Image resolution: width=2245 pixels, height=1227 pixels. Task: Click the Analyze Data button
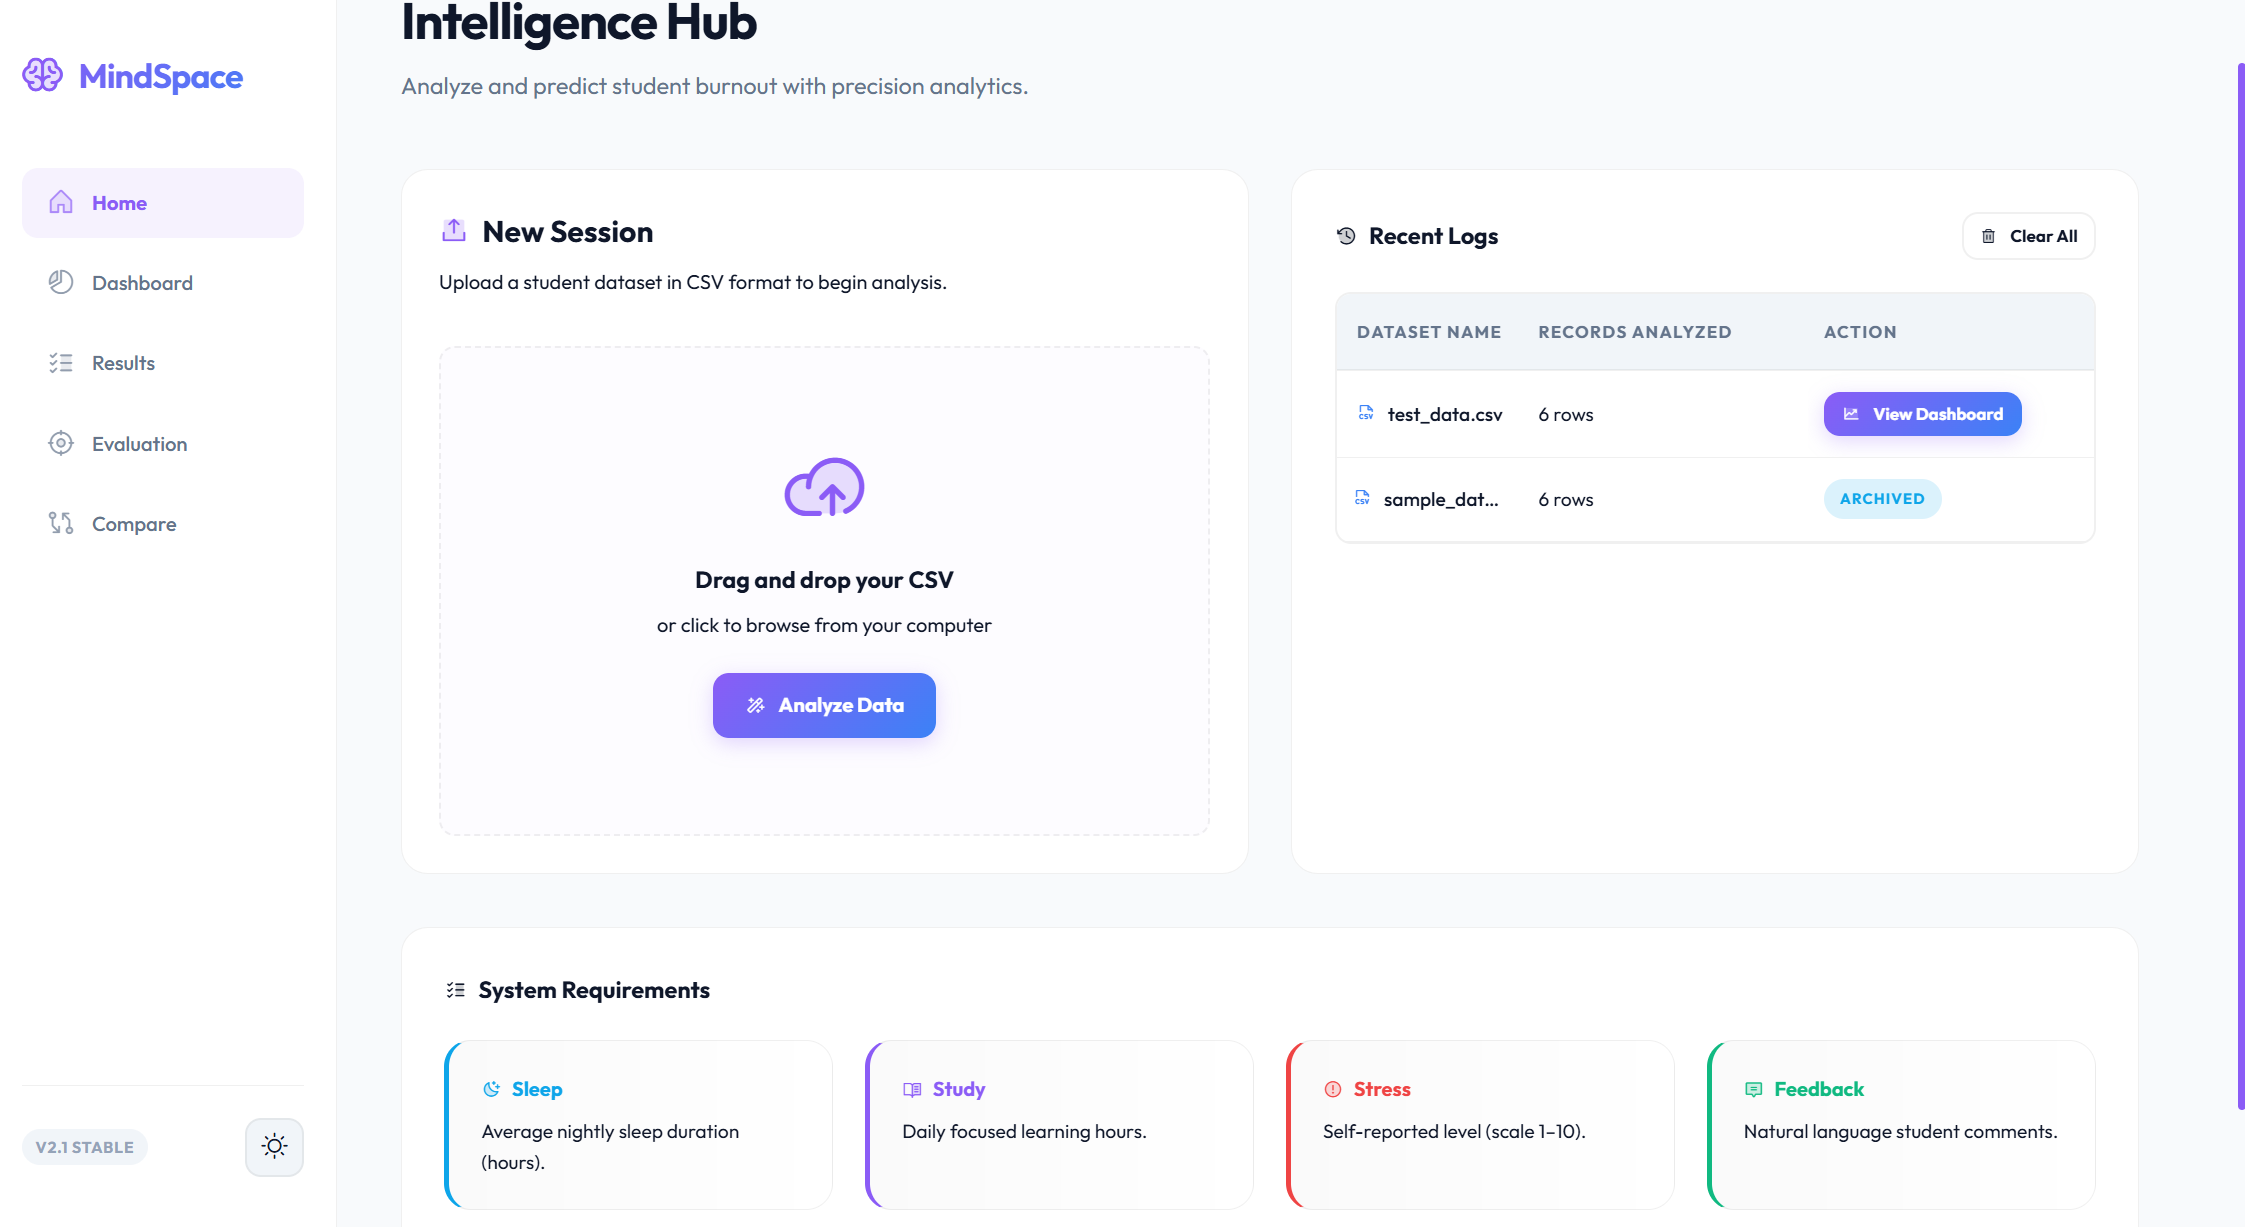tap(824, 705)
